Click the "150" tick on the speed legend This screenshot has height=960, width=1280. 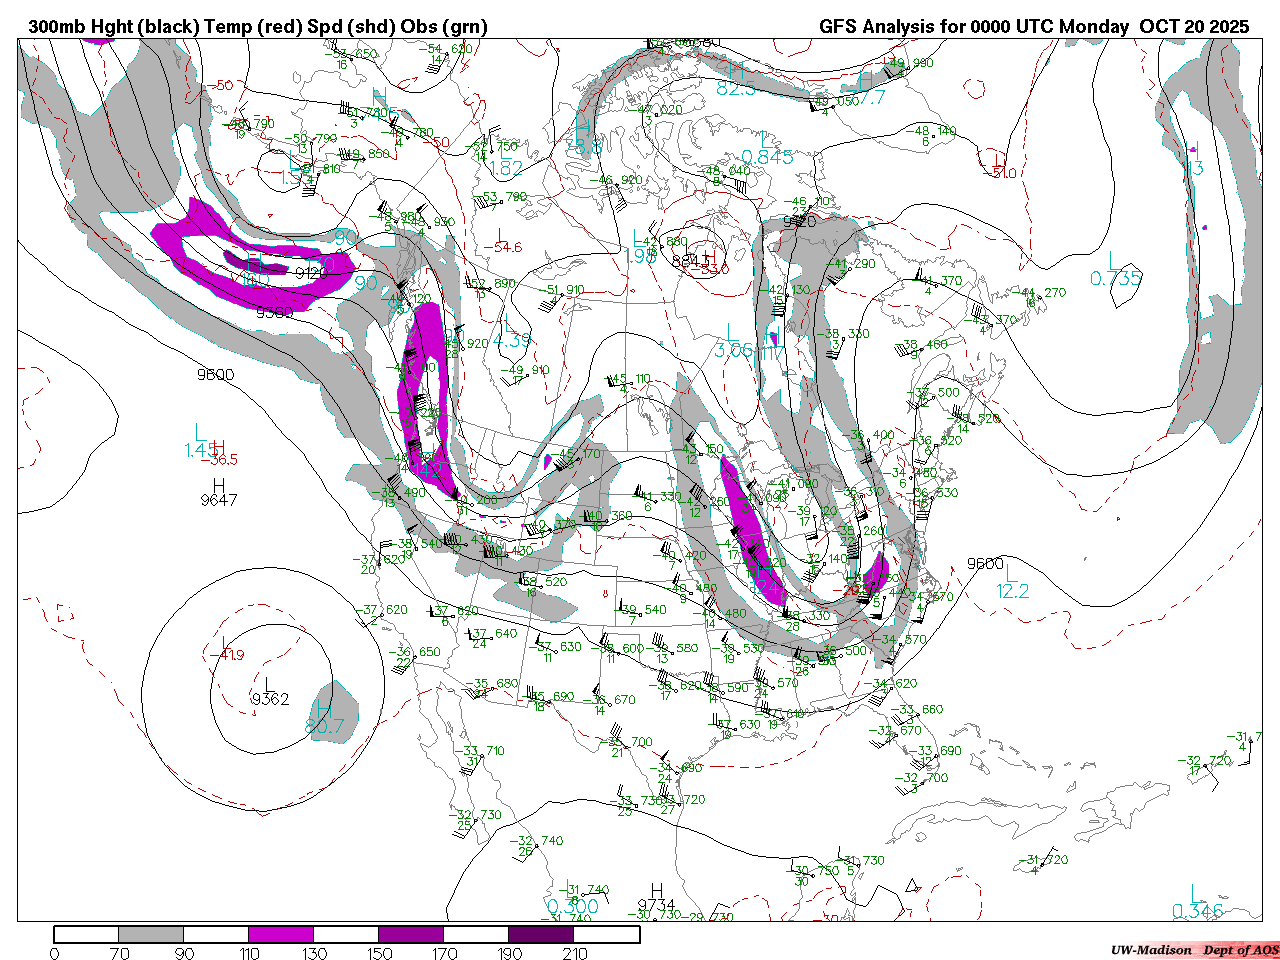click(379, 953)
